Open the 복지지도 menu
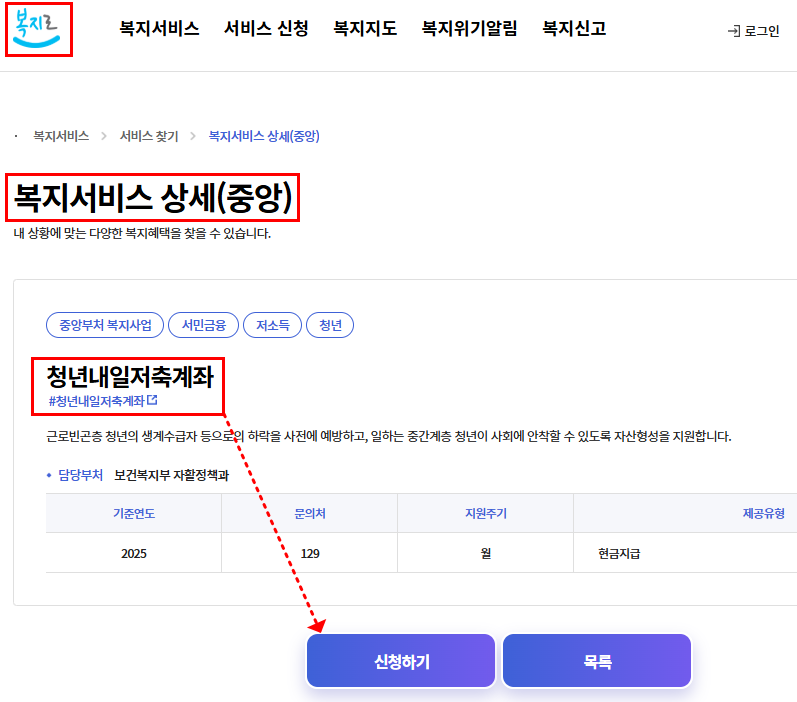 [365, 28]
